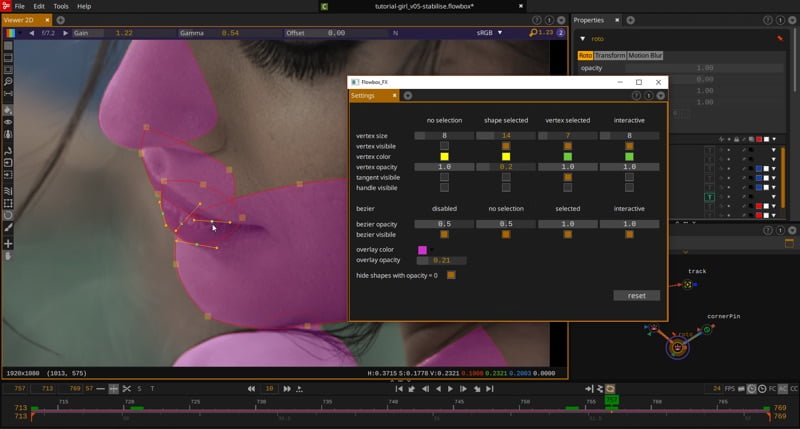Enable tangent visible for vertex selected
The height and width of the screenshot is (429, 800).
567,177
